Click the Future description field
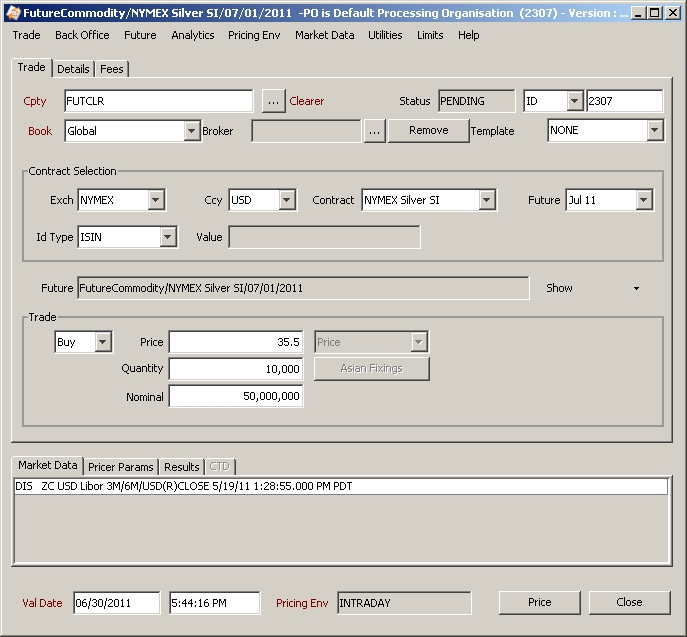The height and width of the screenshot is (637, 687). click(303, 288)
